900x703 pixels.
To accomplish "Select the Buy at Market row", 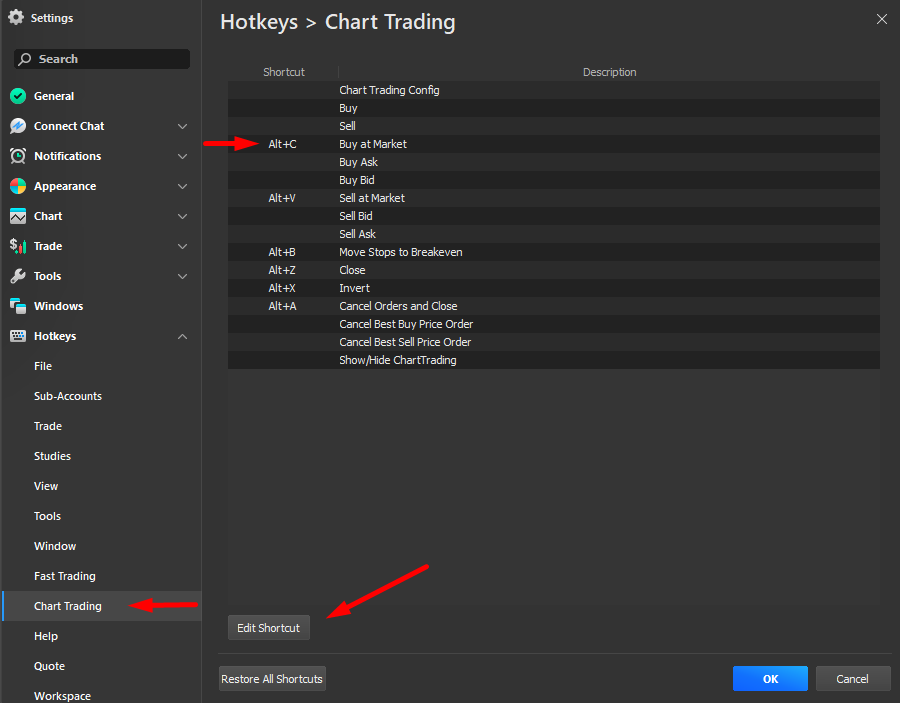I will (553, 144).
